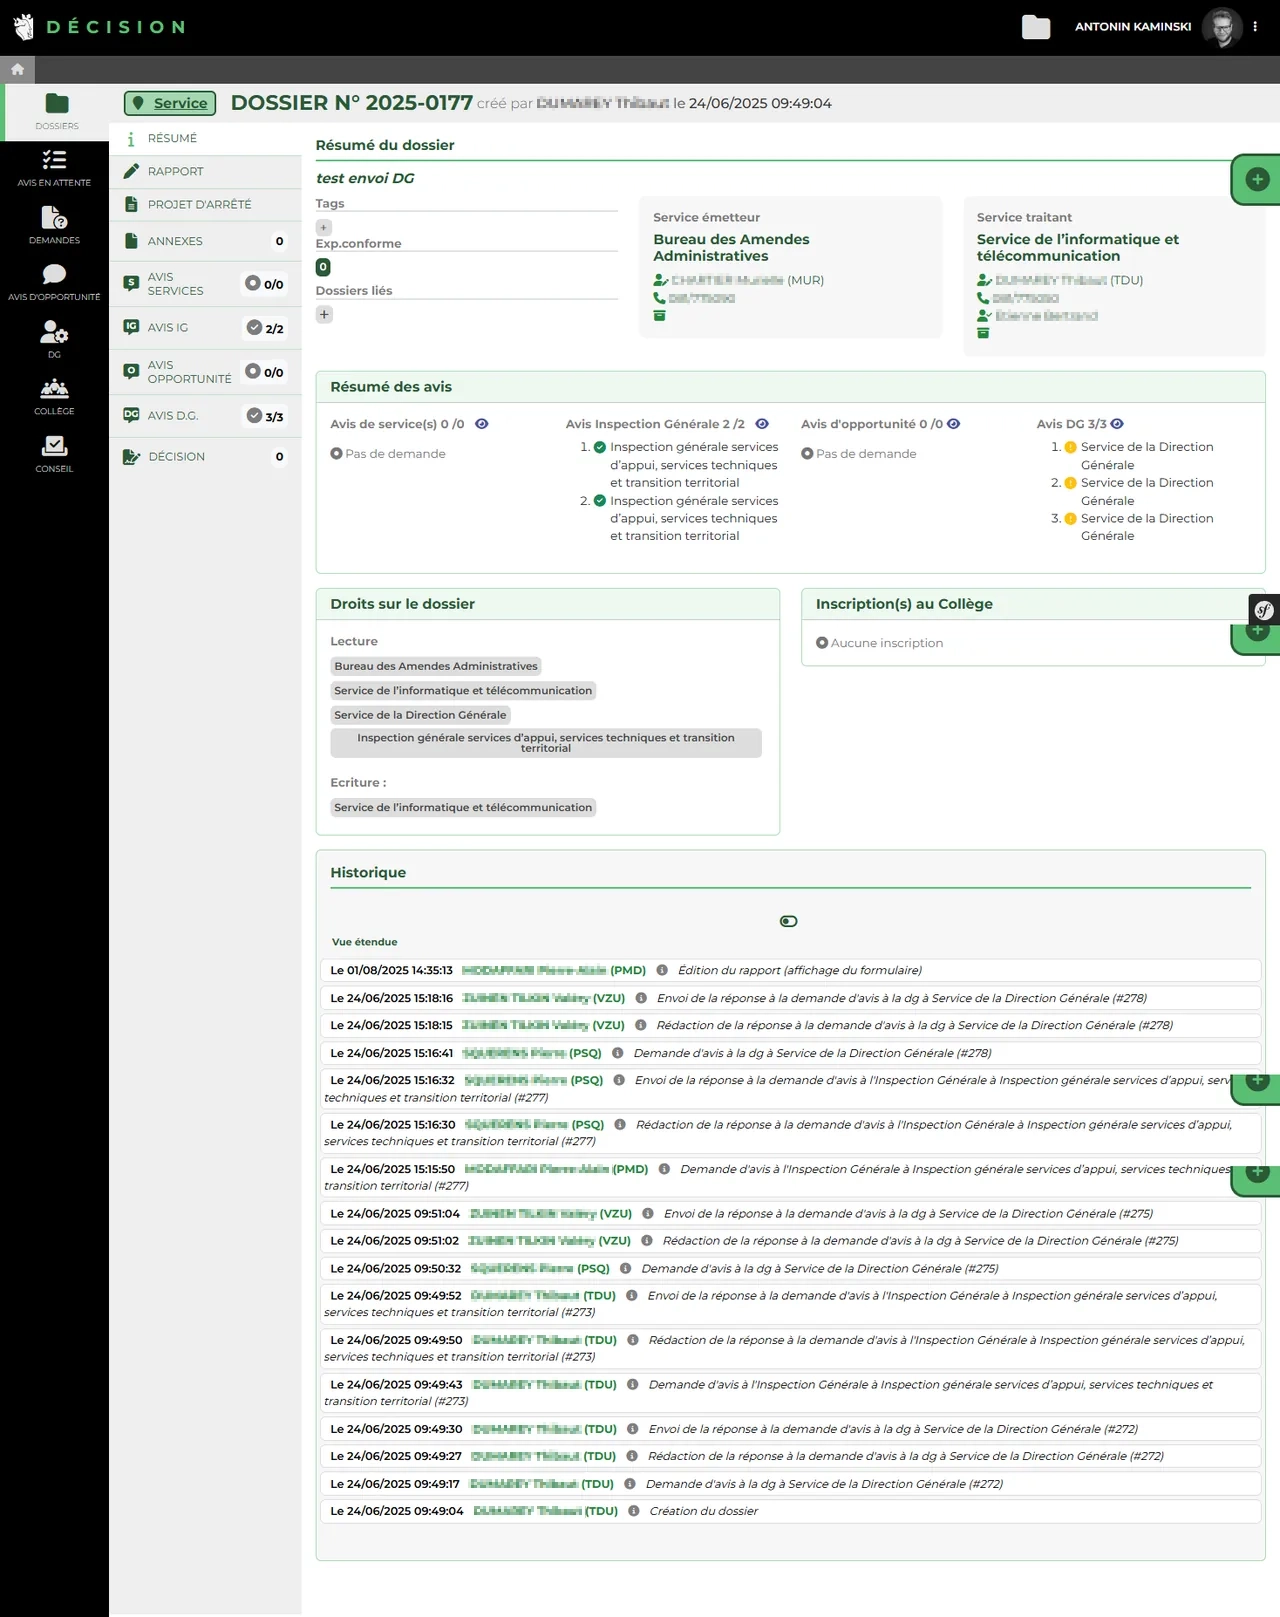Screen dimensions: 1280x1617
Task: Open the three-dot user menu
Action: (x=1255, y=27)
